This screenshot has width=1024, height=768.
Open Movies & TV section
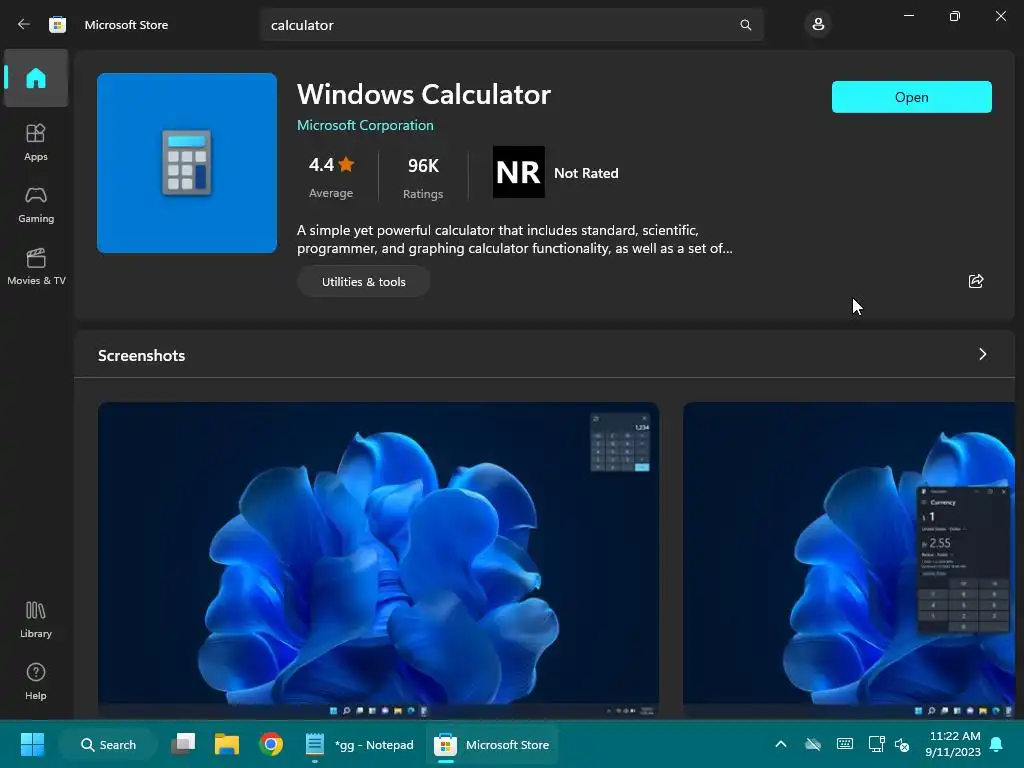(x=36, y=266)
